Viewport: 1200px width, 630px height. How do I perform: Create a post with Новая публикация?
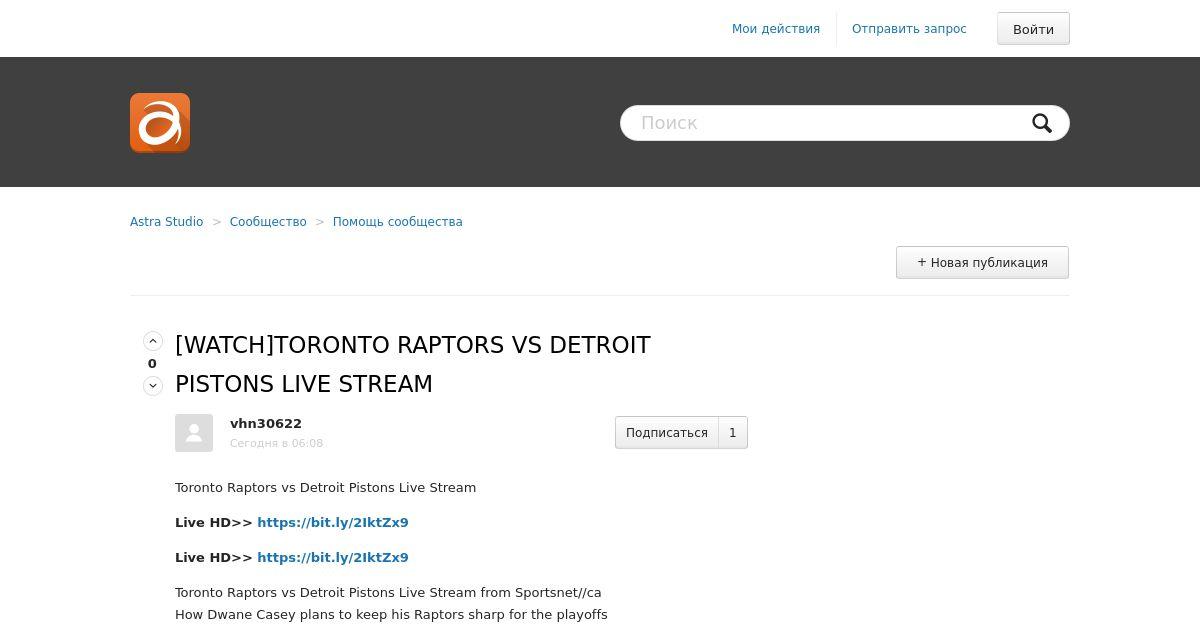pos(982,263)
